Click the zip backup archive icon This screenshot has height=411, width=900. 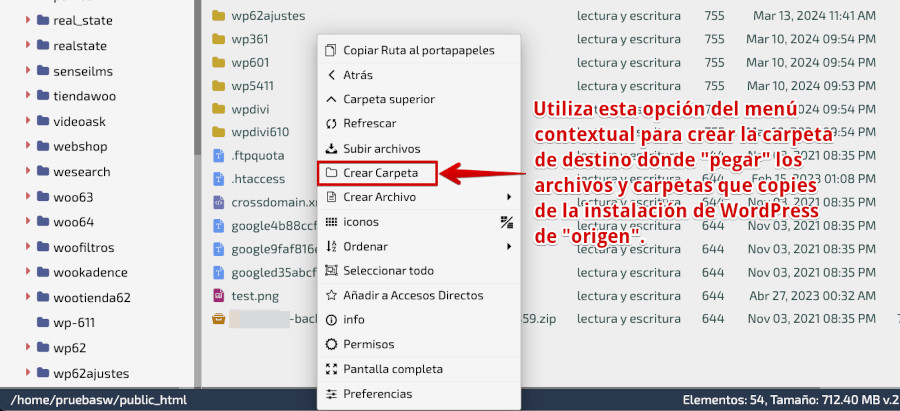(x=218, y=319)
